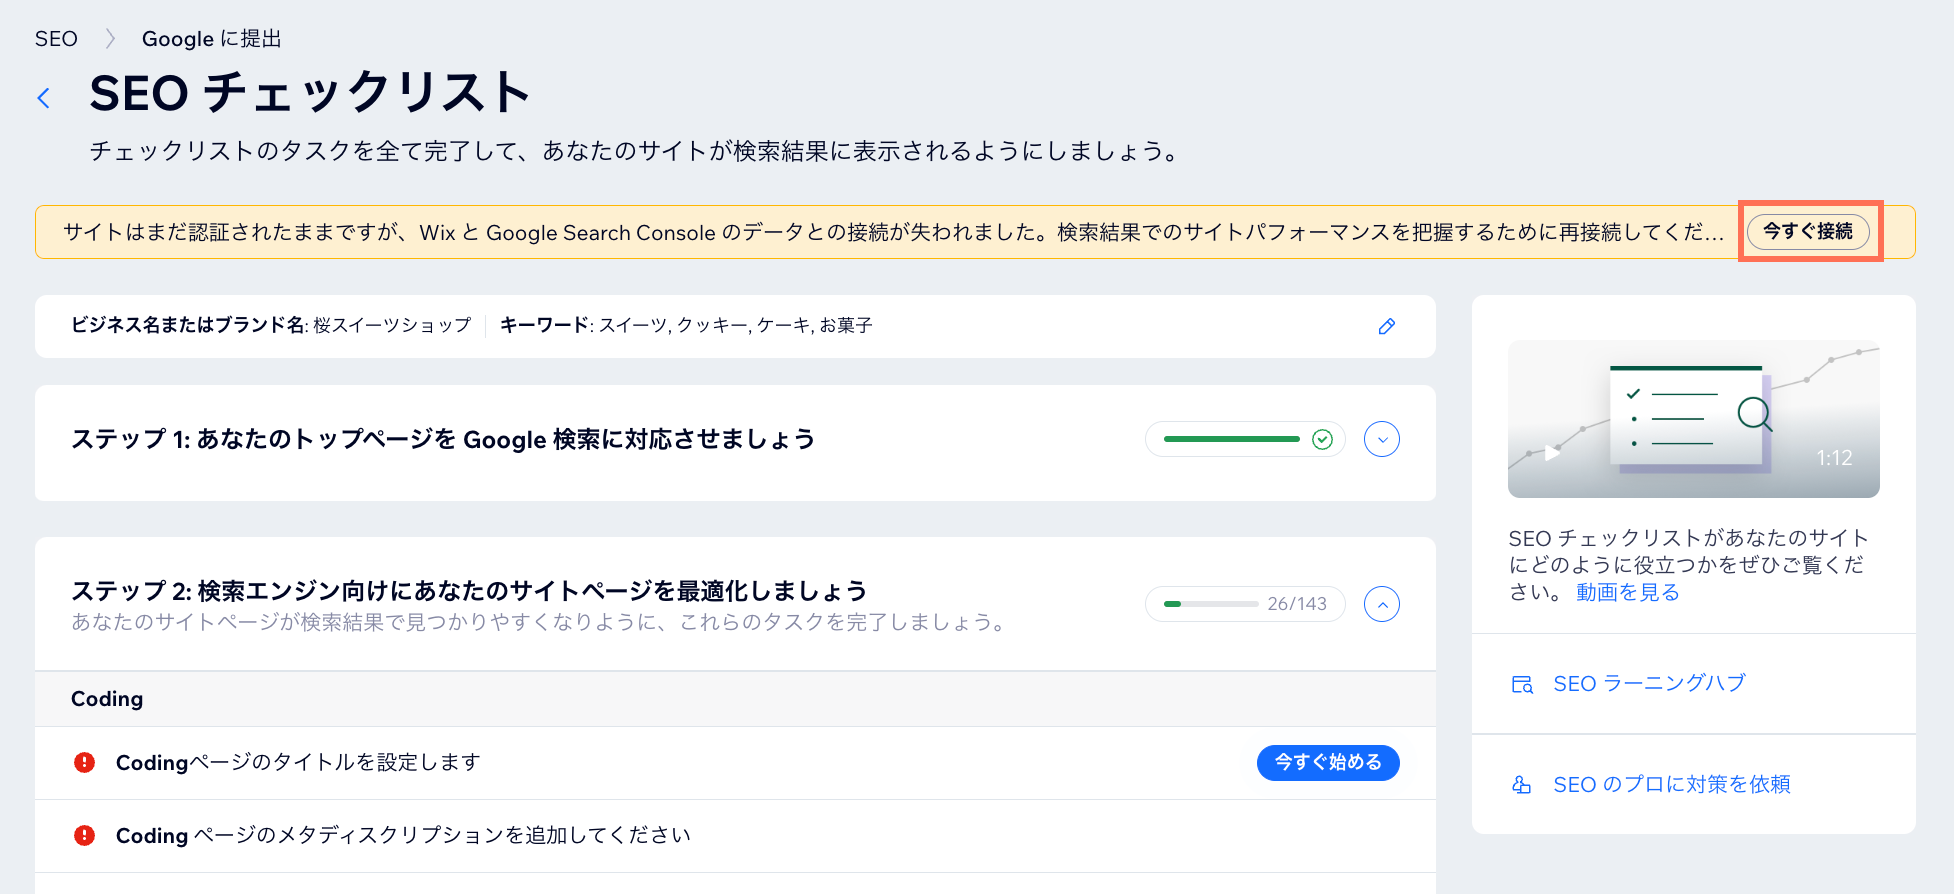Image resolution: width=1954 pixels, height=894 pixels.
Task: Collapse Step 2 with the up chevron
Action: [1381, 604]
